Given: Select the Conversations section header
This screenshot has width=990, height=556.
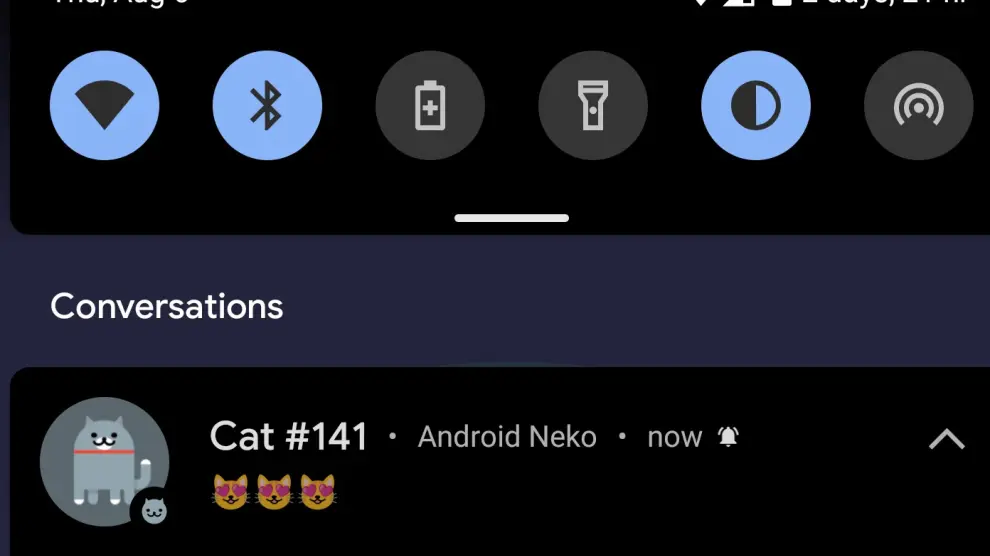Looking at the screenshot, I should pos(167,307).
